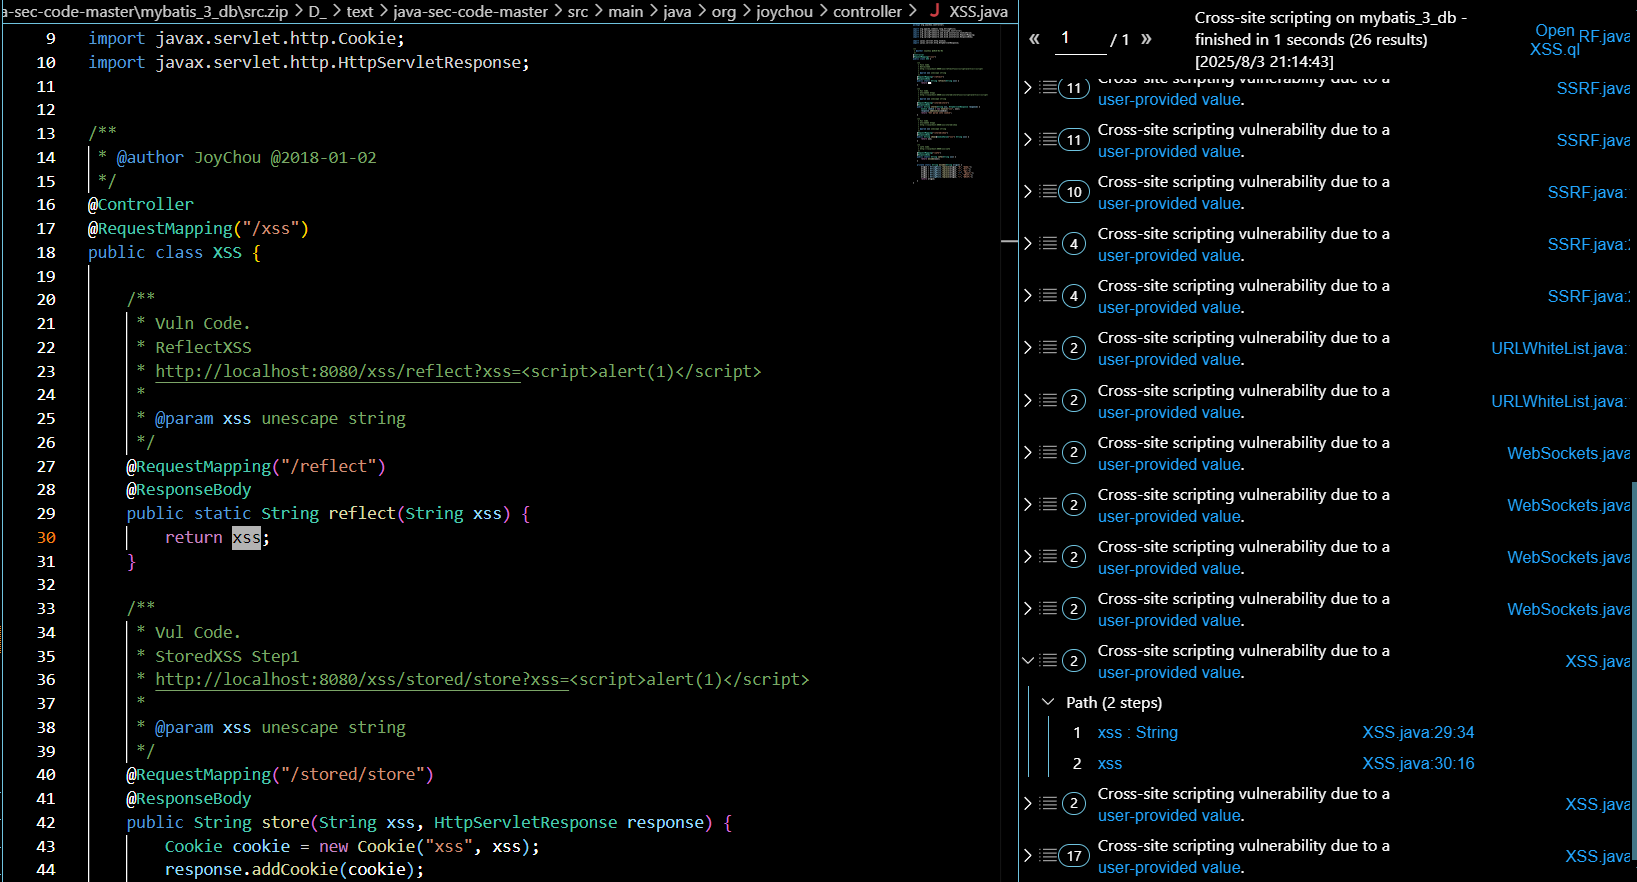Expand the result with 10 path steps
The height and width of the screenshot is (882, 1637).
pos(1028,191)
